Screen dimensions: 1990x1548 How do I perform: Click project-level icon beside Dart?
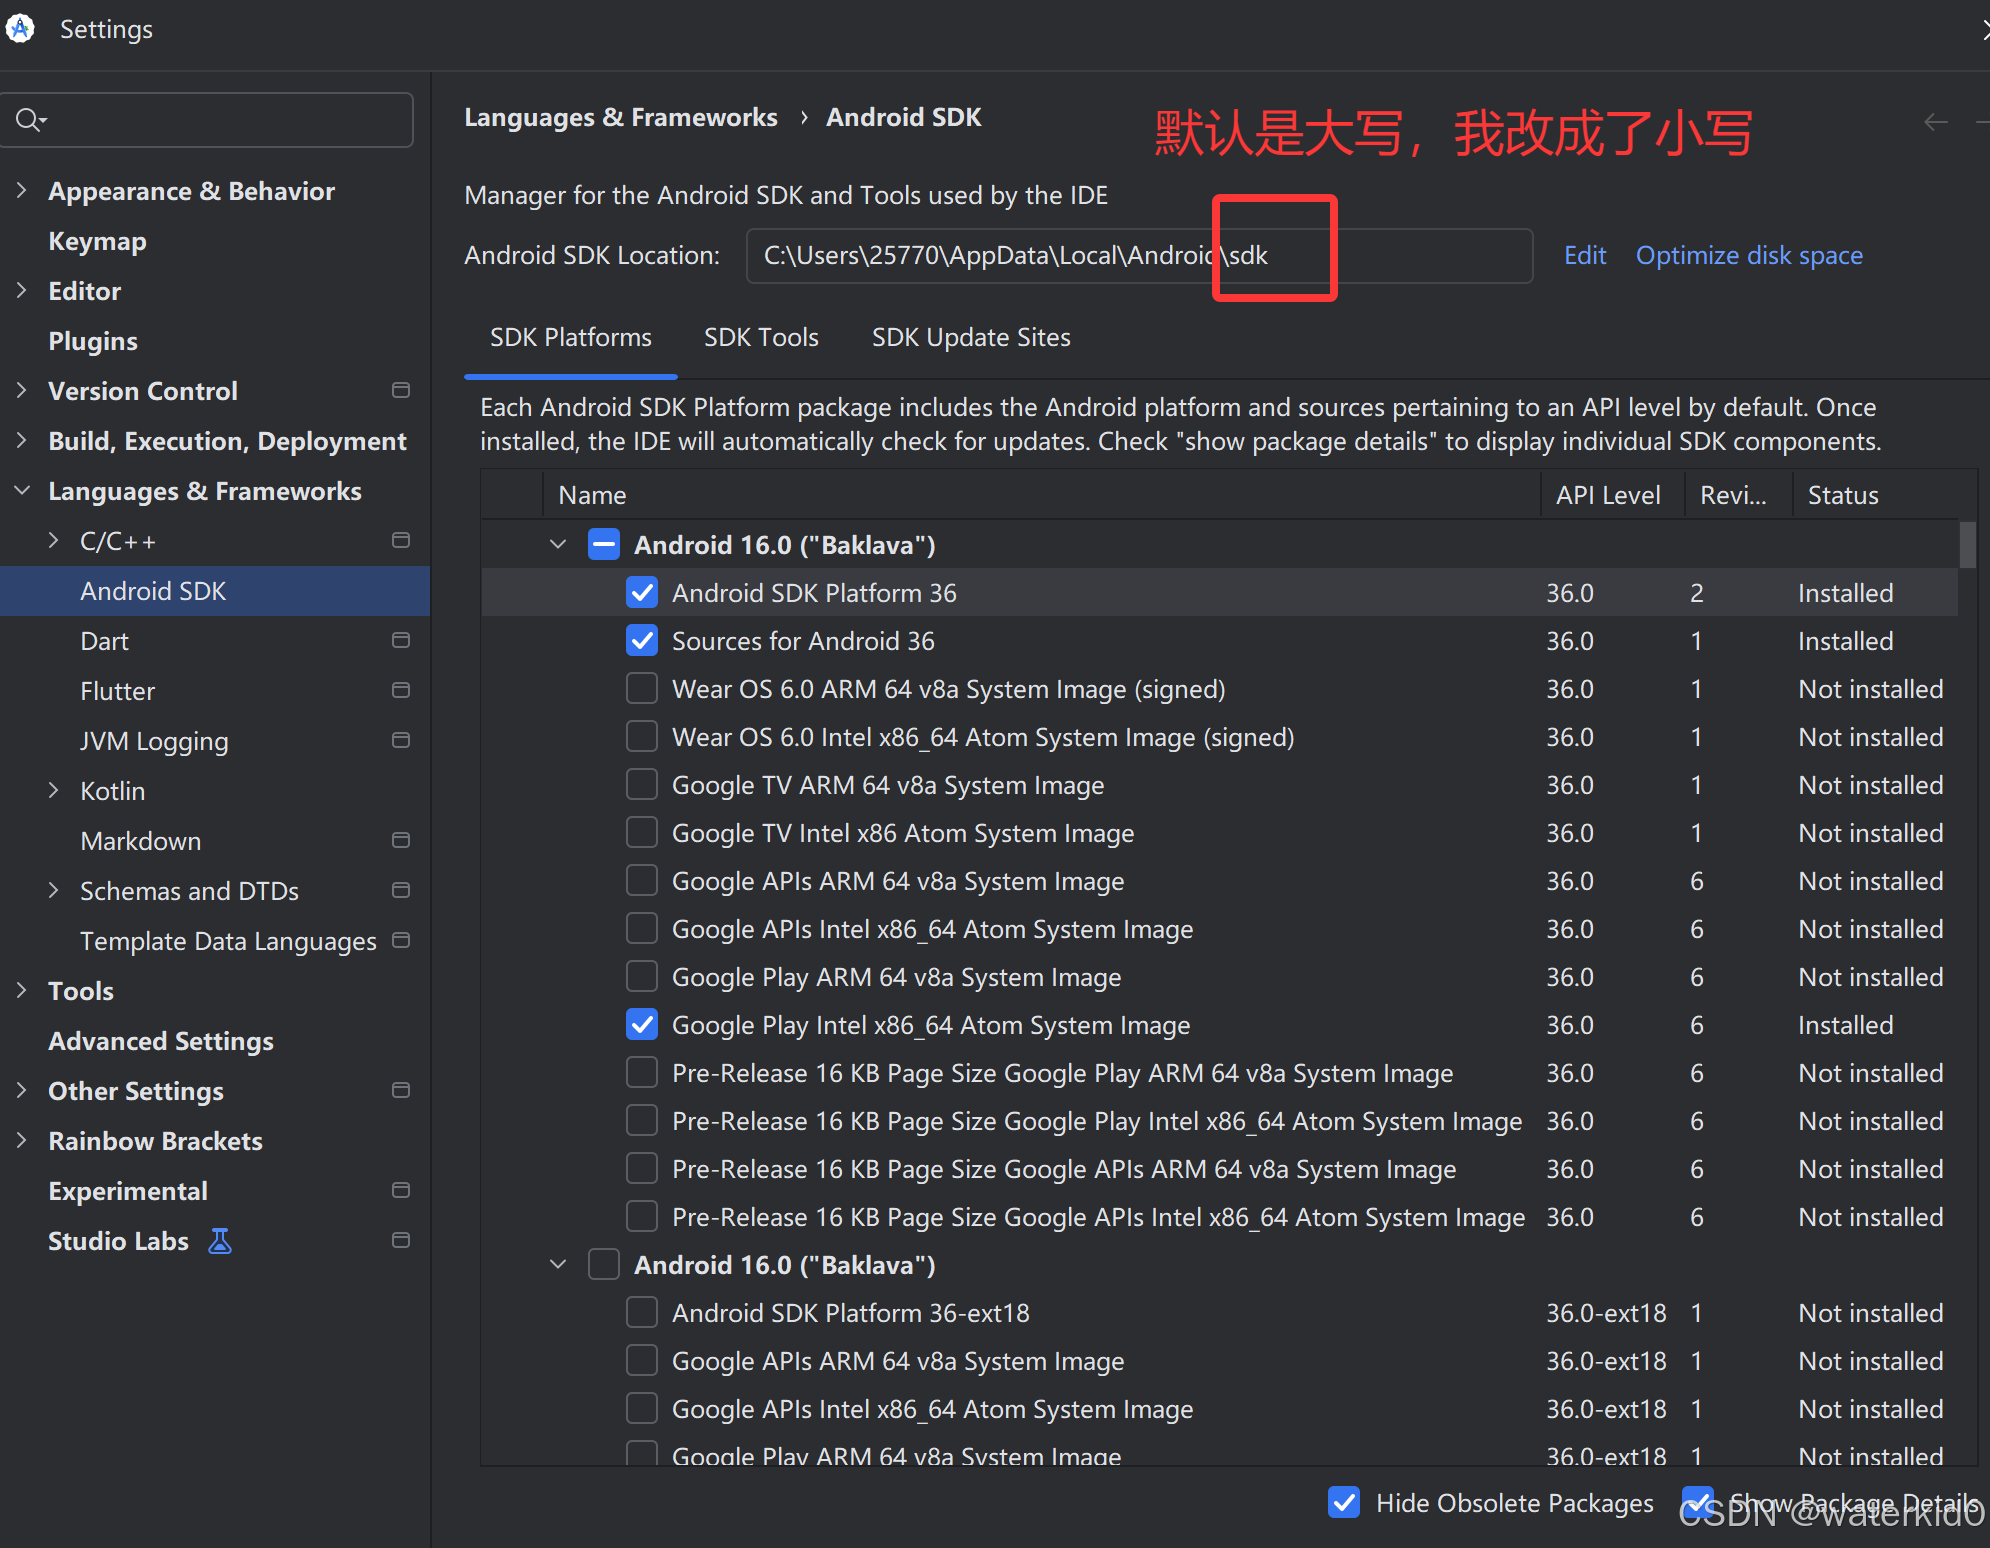tap(401, 640)
